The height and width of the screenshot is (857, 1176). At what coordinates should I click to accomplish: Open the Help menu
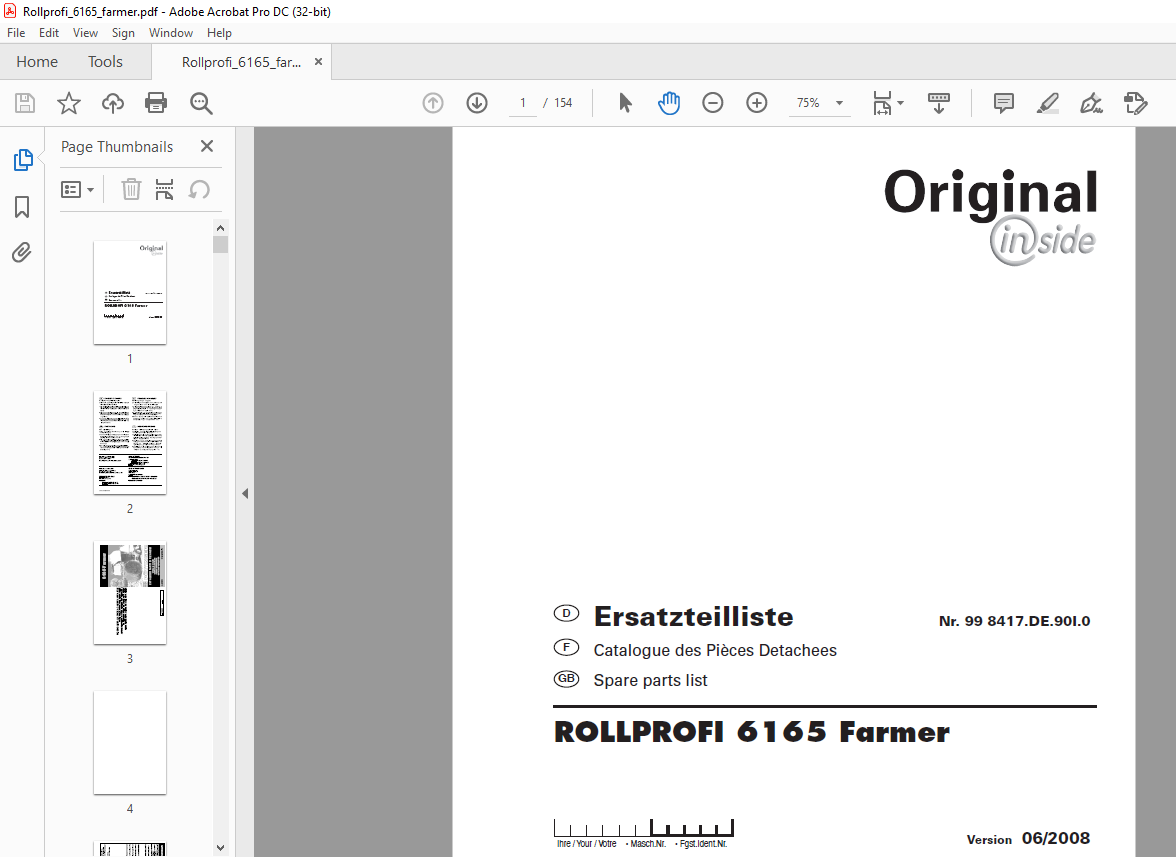coord(219,33)
